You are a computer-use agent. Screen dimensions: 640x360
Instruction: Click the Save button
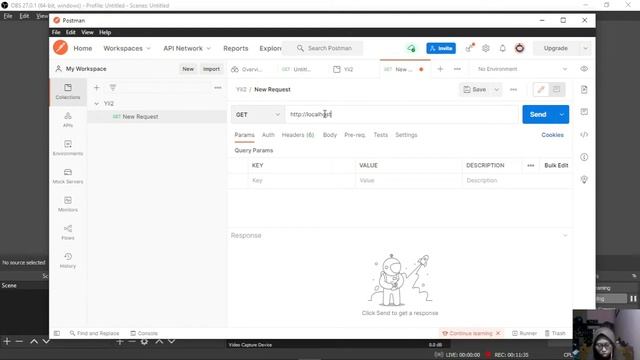pos(476,89)
